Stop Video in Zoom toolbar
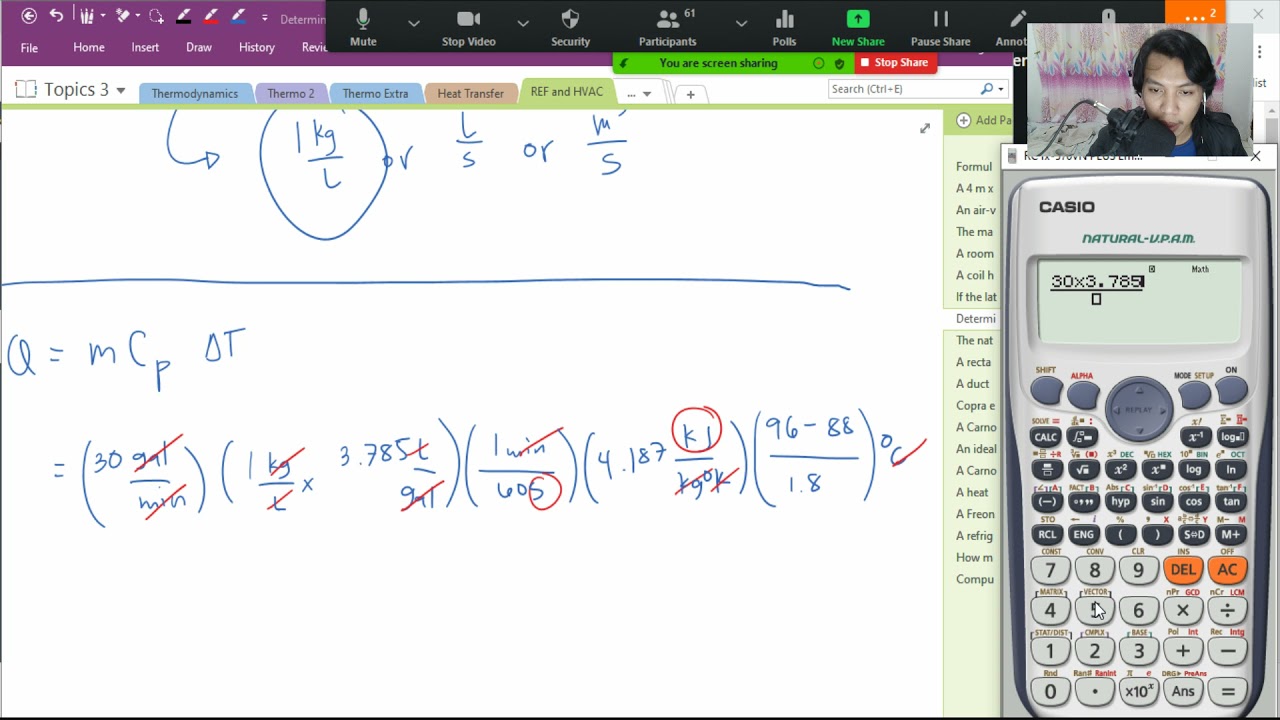This screenshot has height=720, width=1280. (x=468, y=28)
